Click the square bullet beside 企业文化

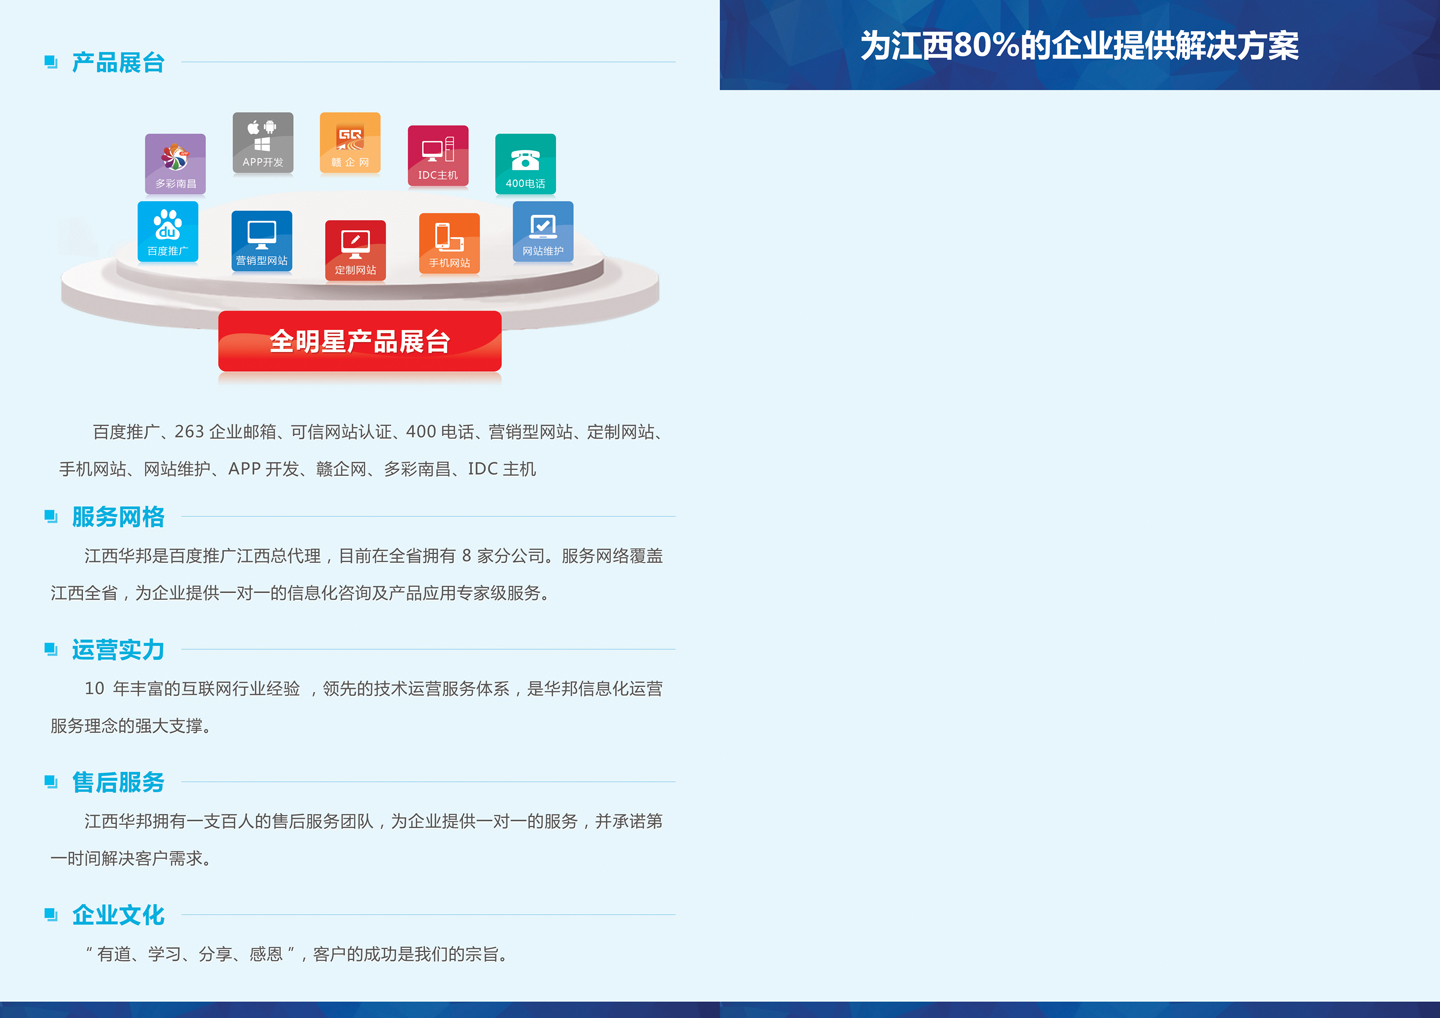(51, 915)
